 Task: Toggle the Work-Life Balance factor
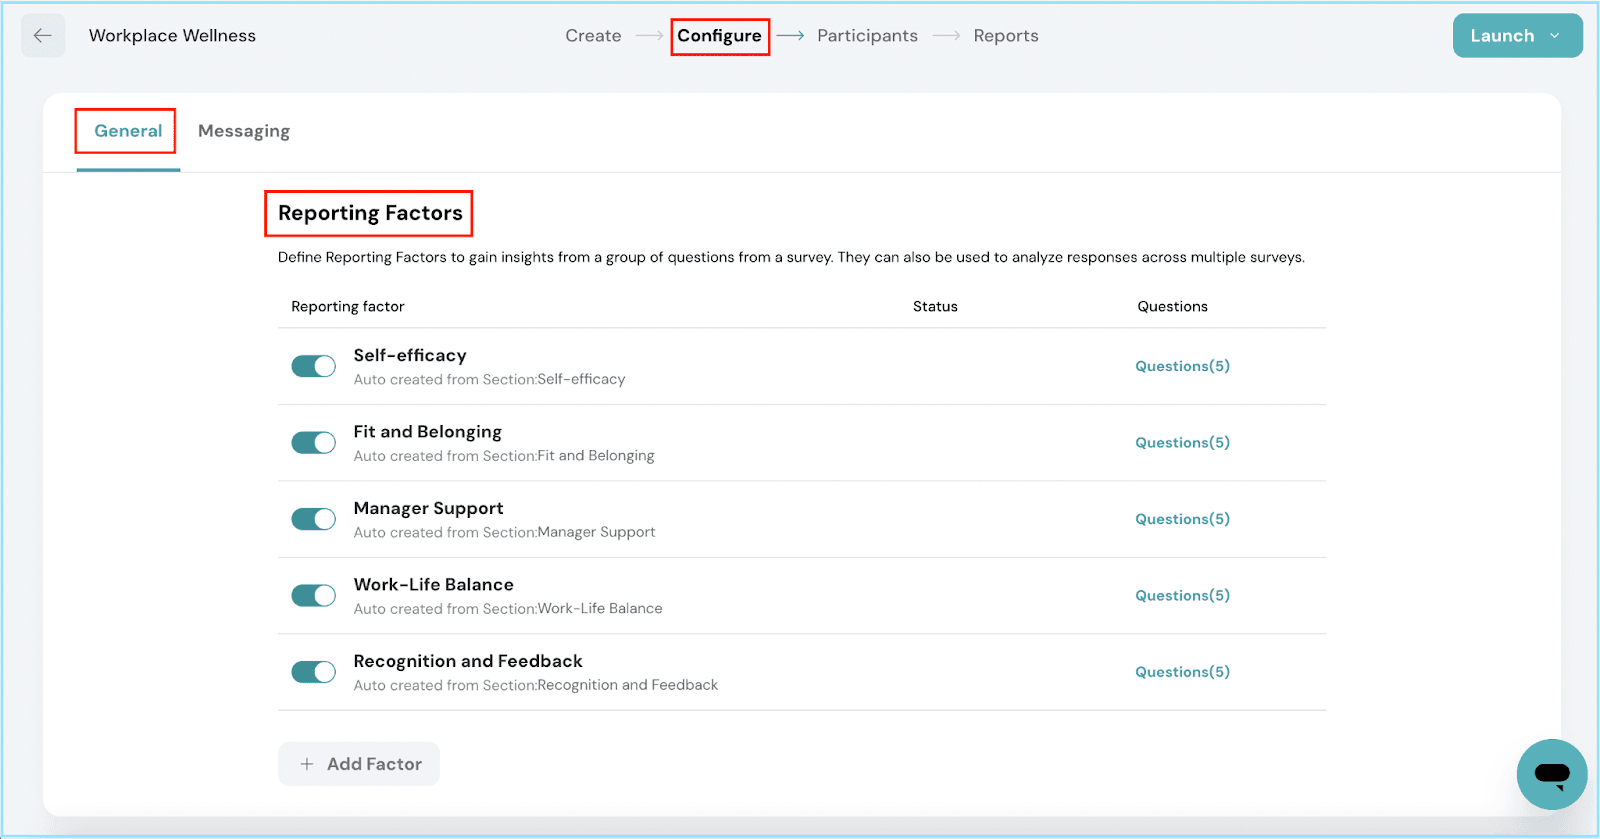click(313, 596)
